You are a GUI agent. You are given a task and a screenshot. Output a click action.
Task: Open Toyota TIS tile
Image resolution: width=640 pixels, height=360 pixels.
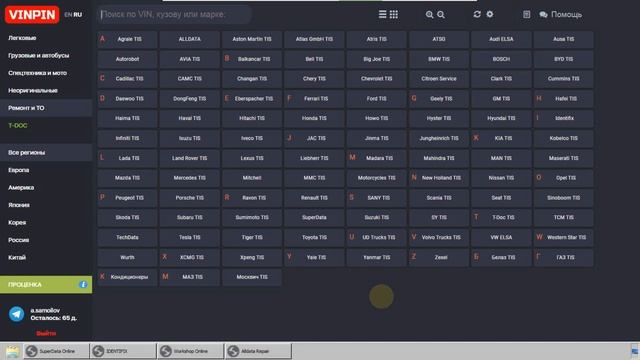314,238
